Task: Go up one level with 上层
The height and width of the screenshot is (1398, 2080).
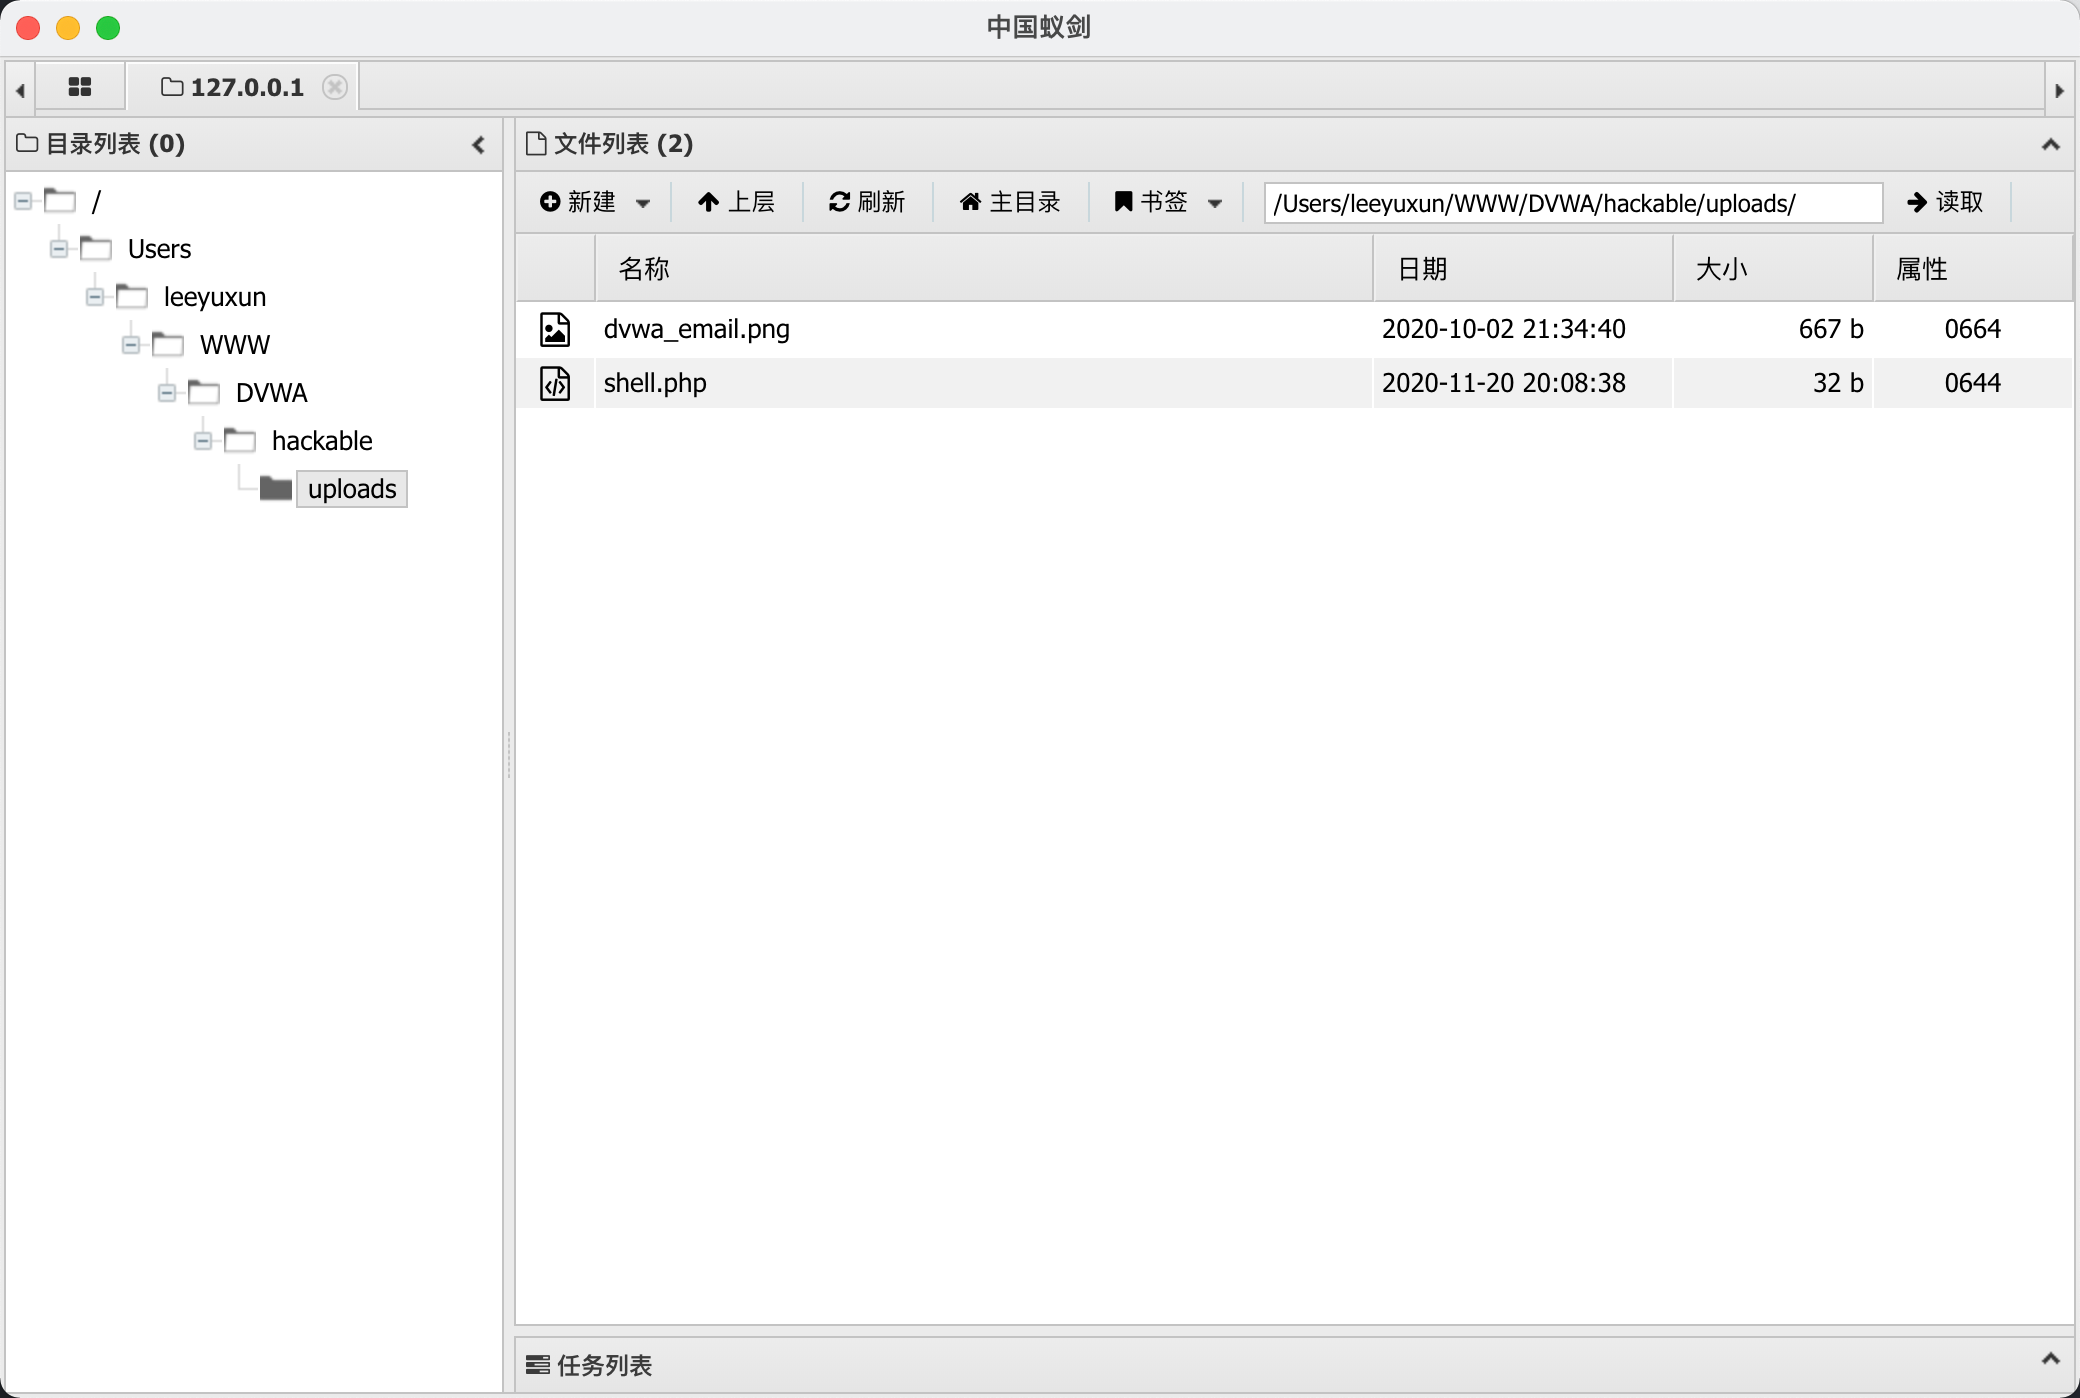Action: pyautogui.click(x=737, y=202)
